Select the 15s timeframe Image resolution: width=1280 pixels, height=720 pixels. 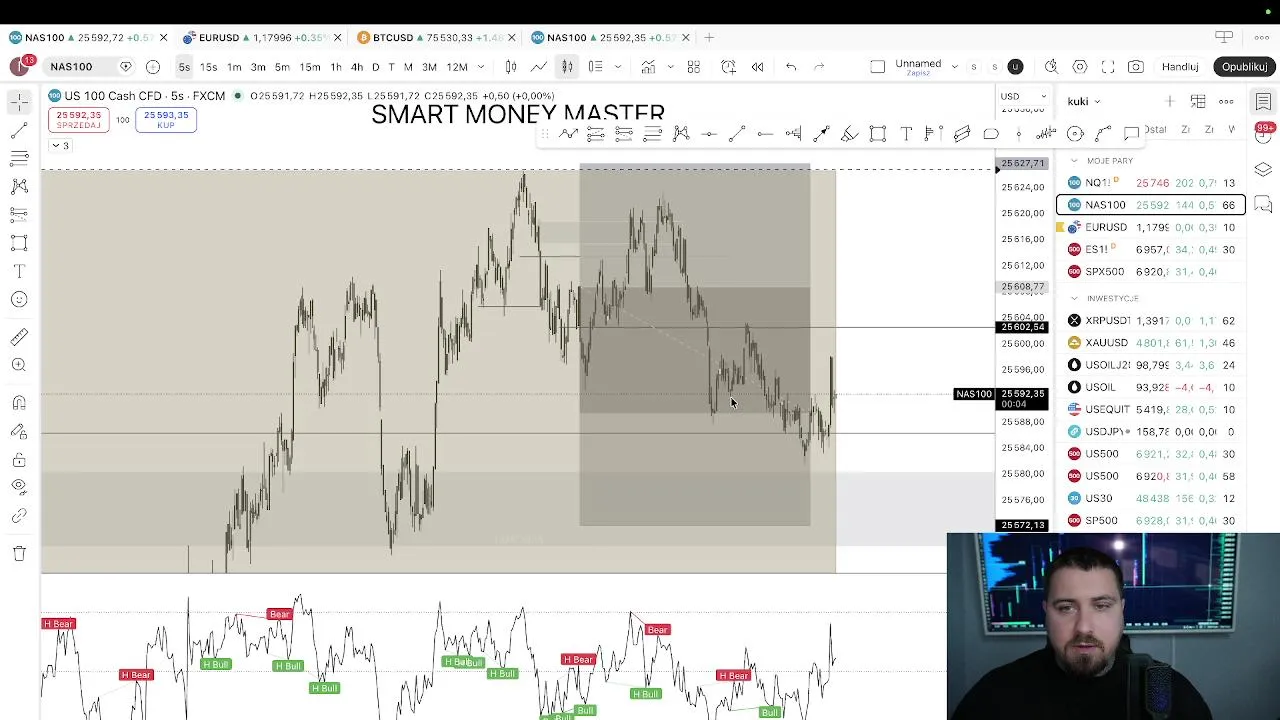click(x=208, y=67)
